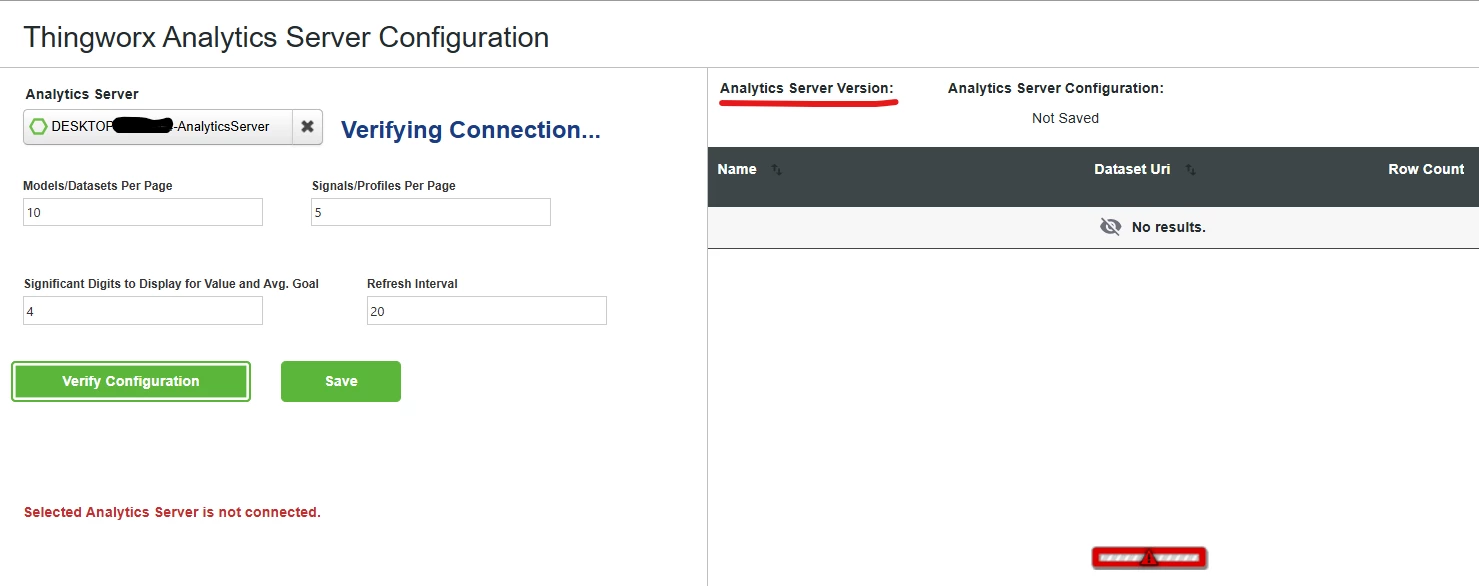Image resolution: width=1479 pixels, height=586 pixels.
Task: Click the No results. message
Action: click(1169, 227)
